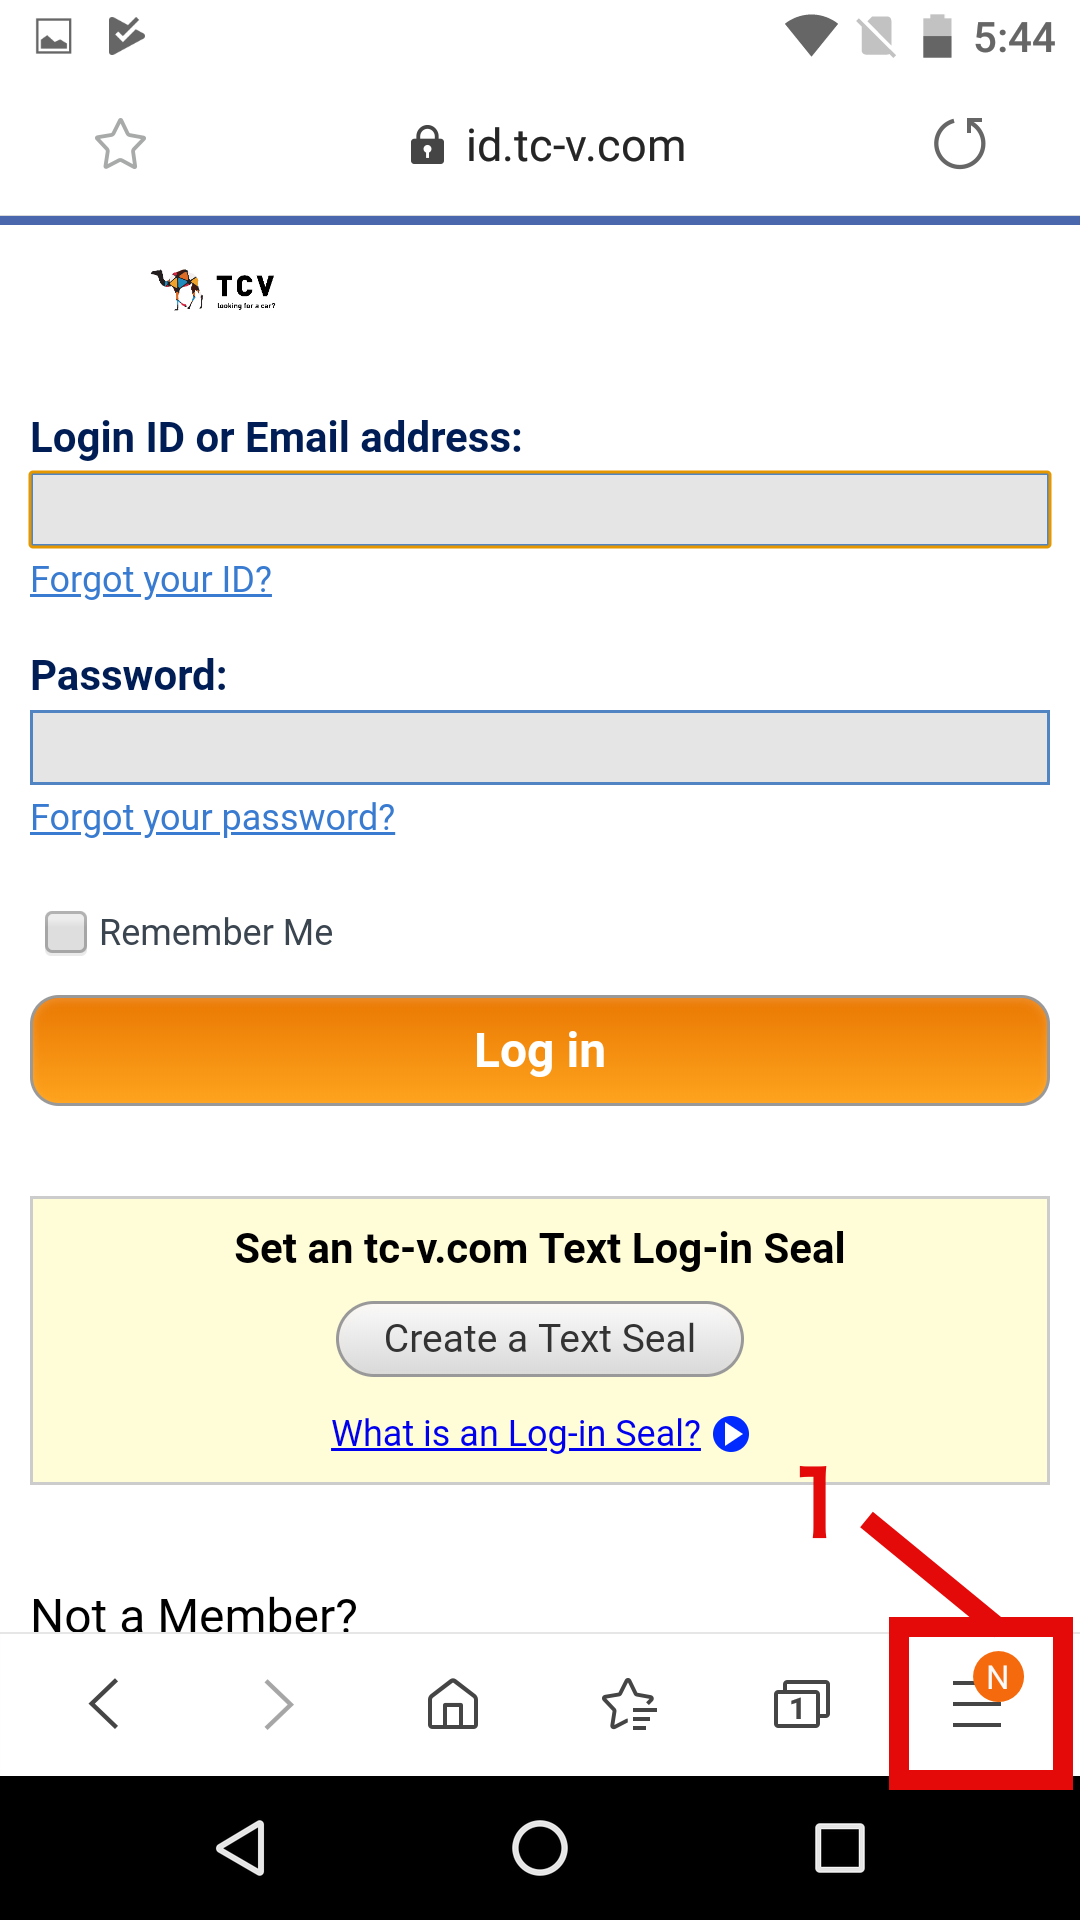The height and width of the screenshot is (1920, 1080).
Task: Open Android recent apps square
Action: (x=840, y=1847)
